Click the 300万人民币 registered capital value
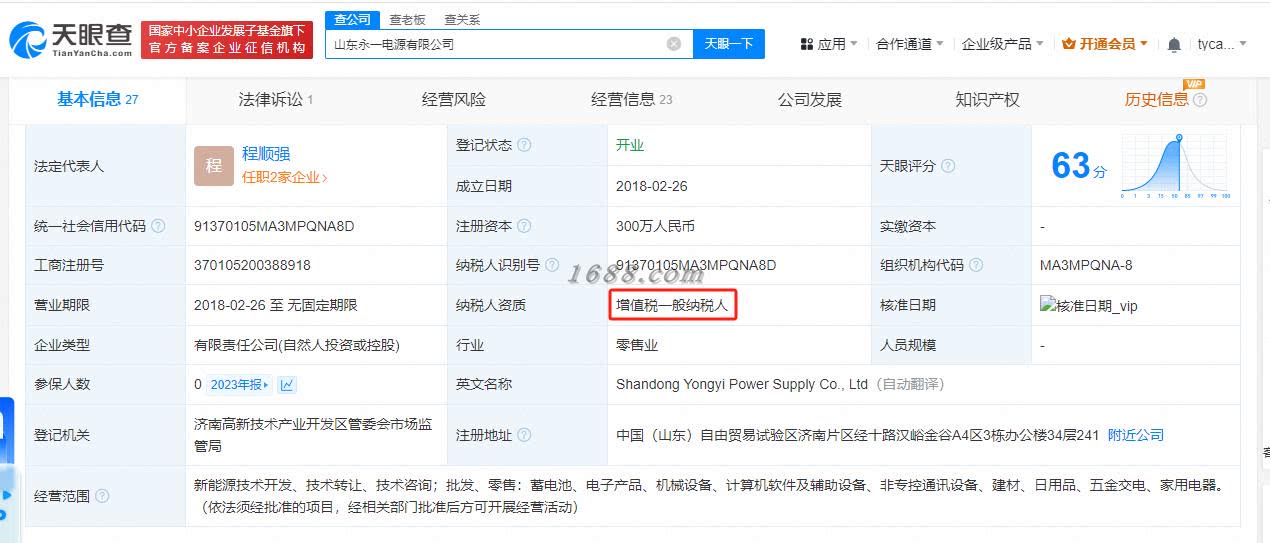The height and width of the screenshot is (543, 1270). tap(655, 226)
